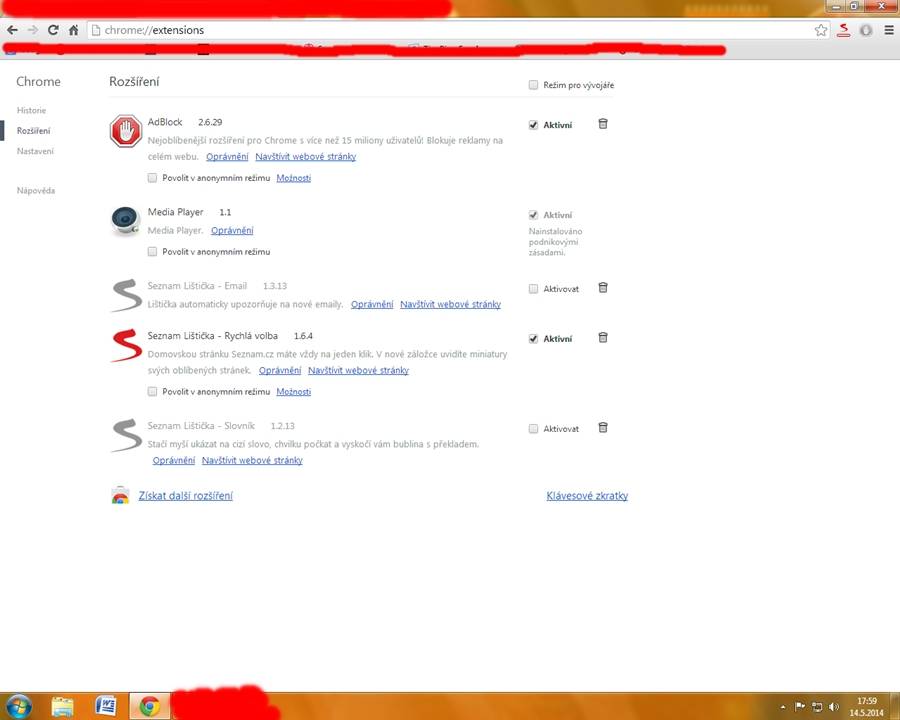This screenshot has width=900, height=720.
Task: Open Microsoft Word from the taskbar
Action: tap(106, 706)
